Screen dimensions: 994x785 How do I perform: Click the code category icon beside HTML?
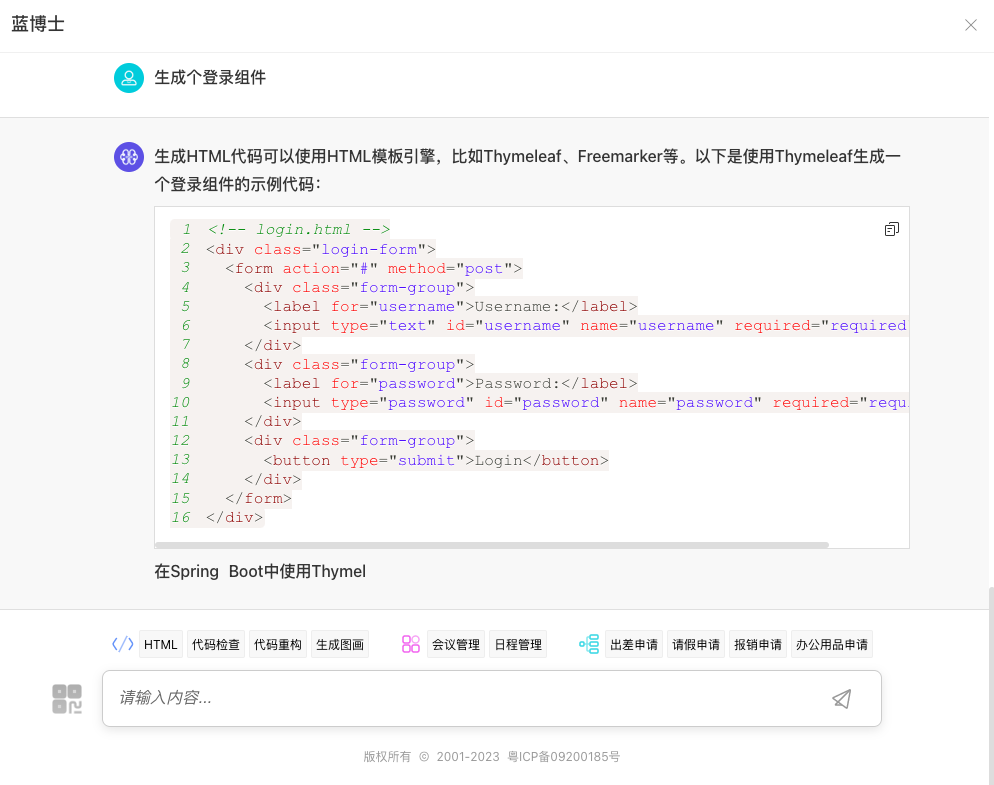123,644
